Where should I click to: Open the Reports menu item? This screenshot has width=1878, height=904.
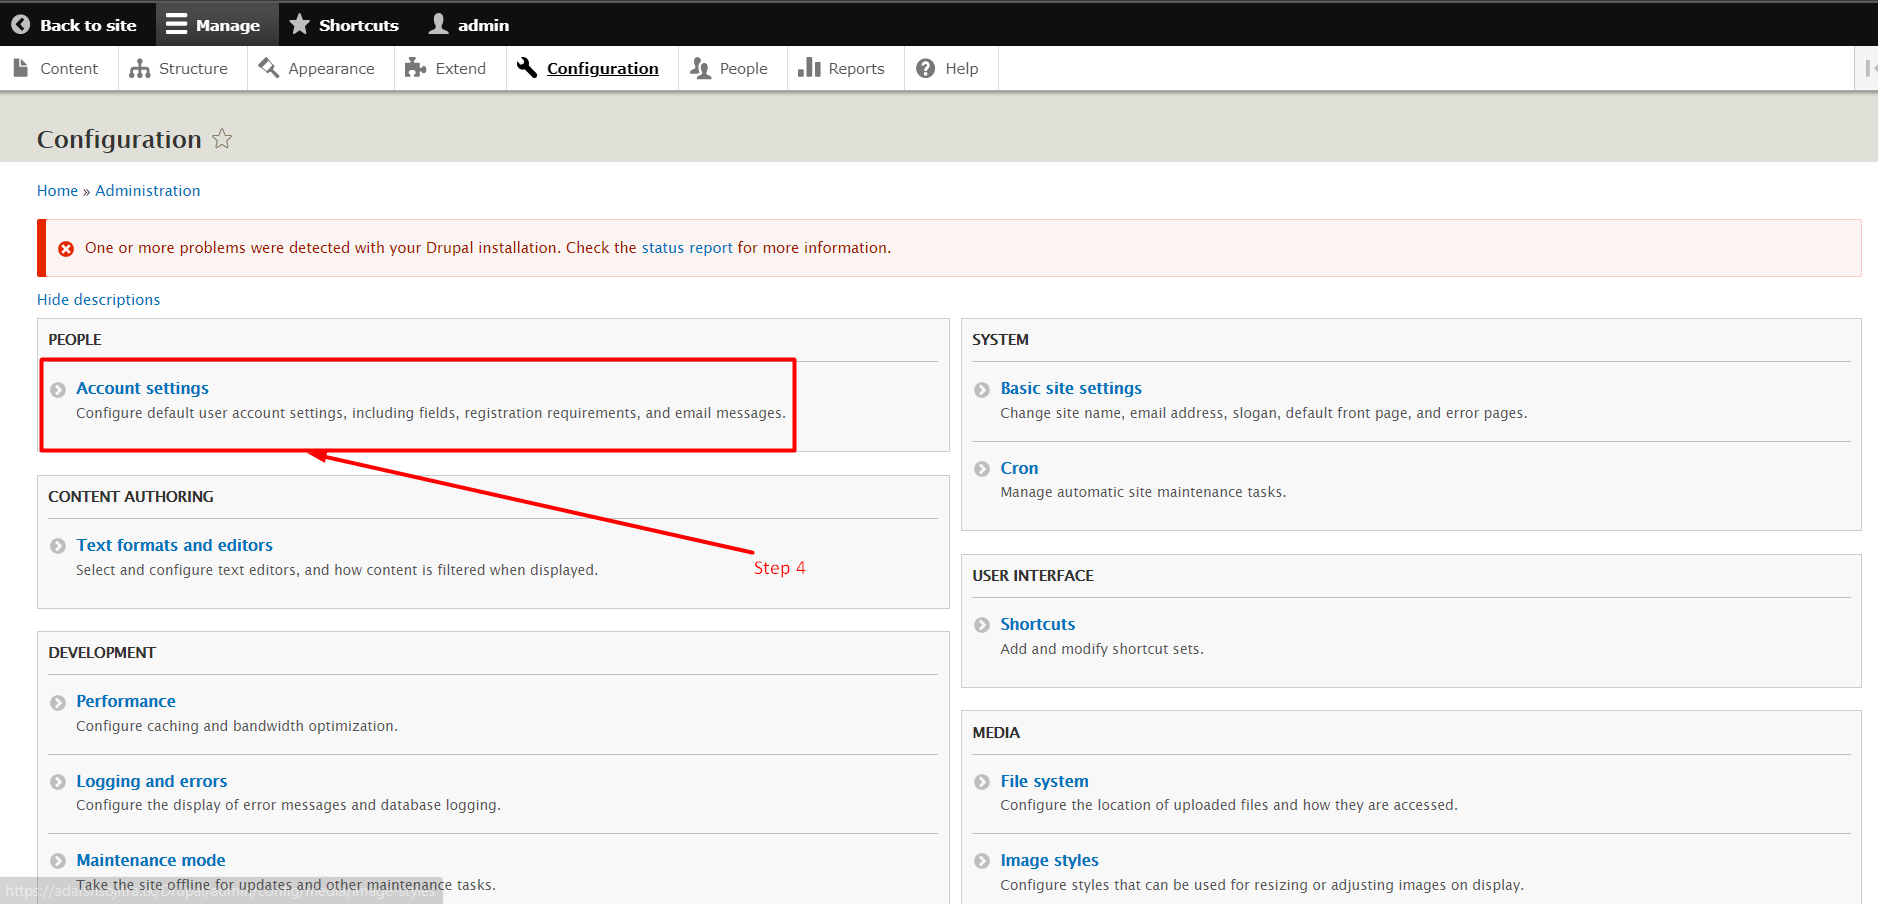845,68
